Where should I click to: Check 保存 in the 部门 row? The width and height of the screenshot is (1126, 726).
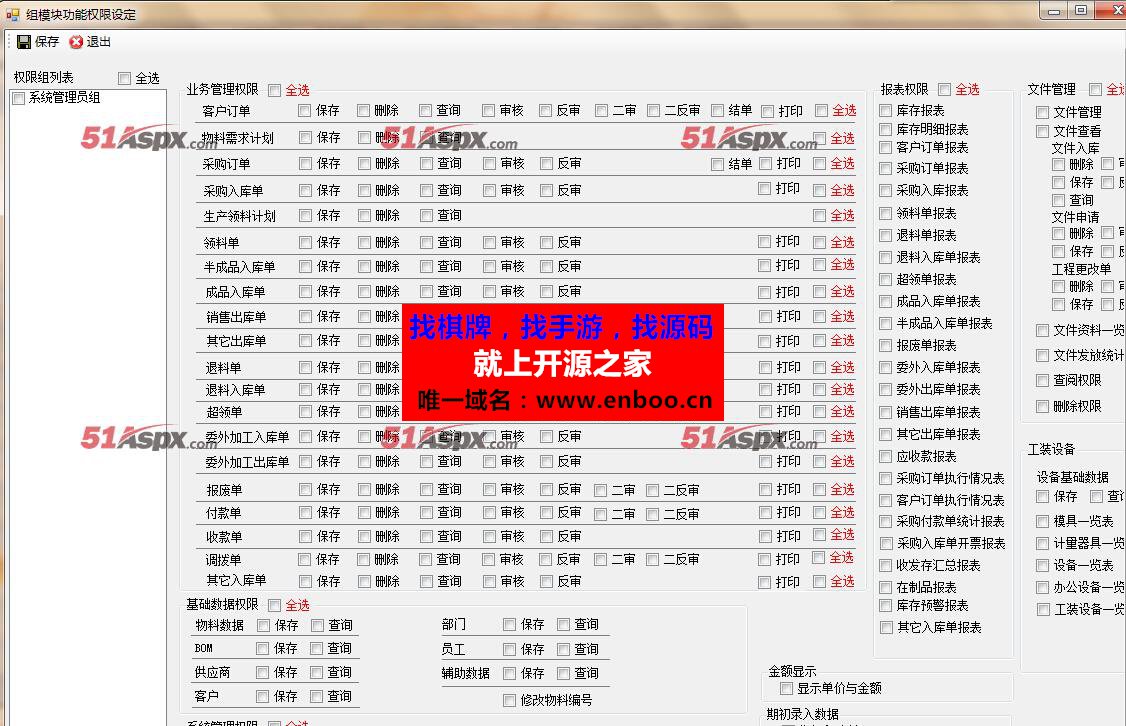tap(510, 625)
